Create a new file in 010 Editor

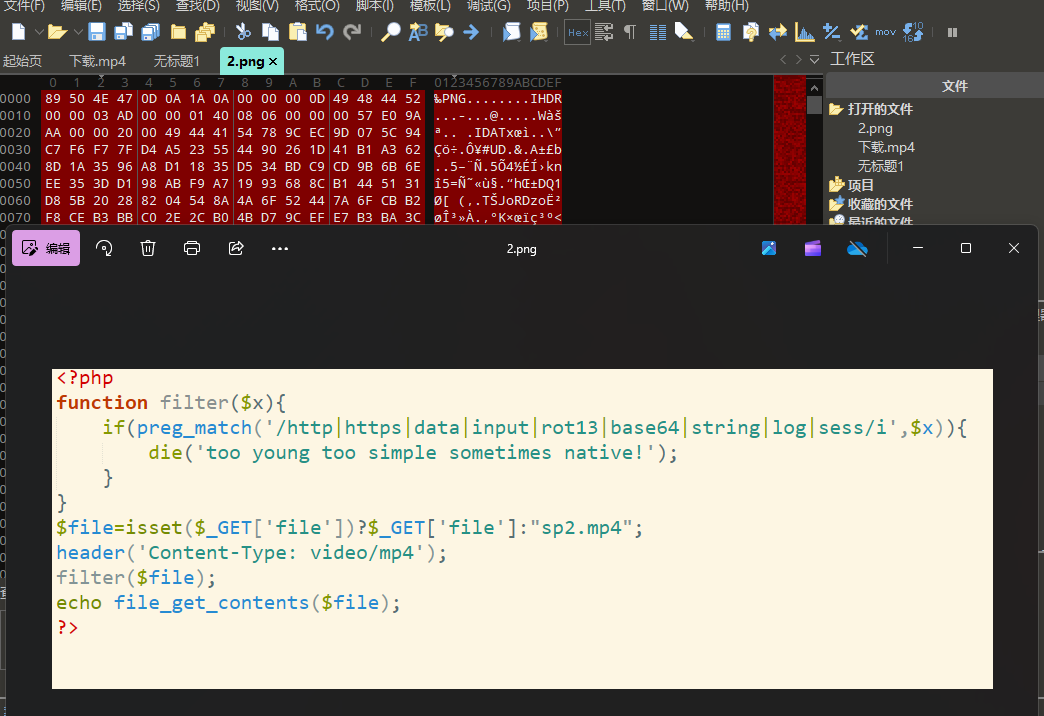[19, 31]
